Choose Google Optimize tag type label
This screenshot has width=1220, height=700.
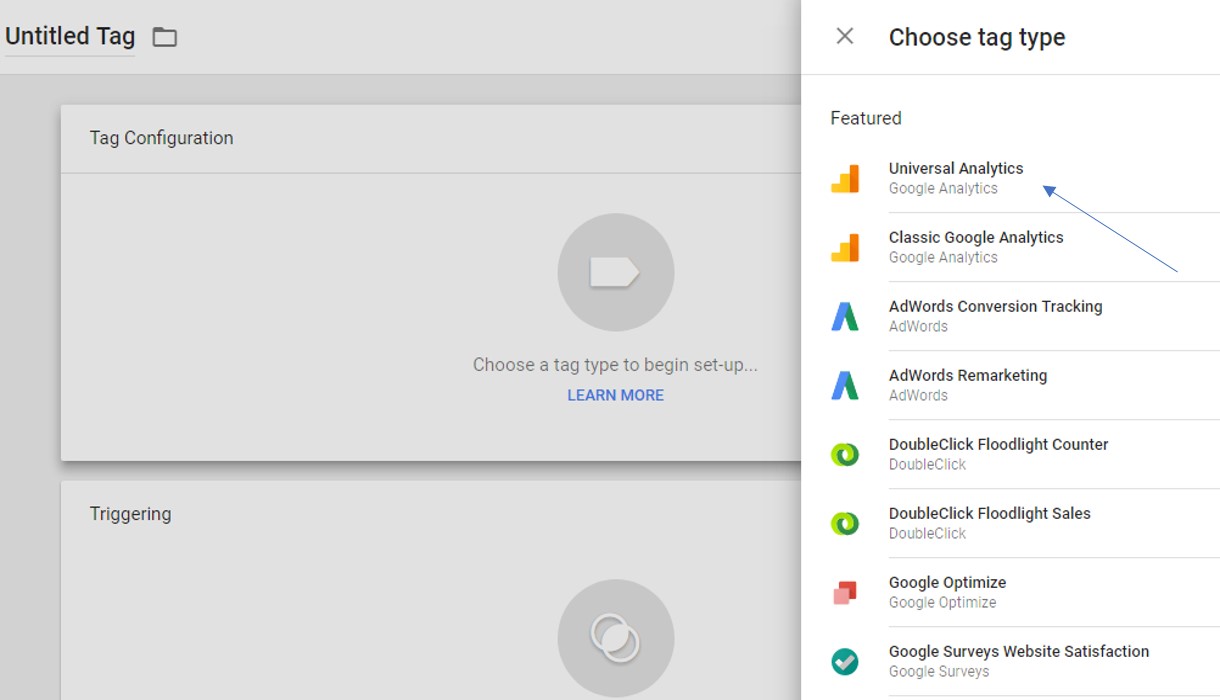[947, 582]
